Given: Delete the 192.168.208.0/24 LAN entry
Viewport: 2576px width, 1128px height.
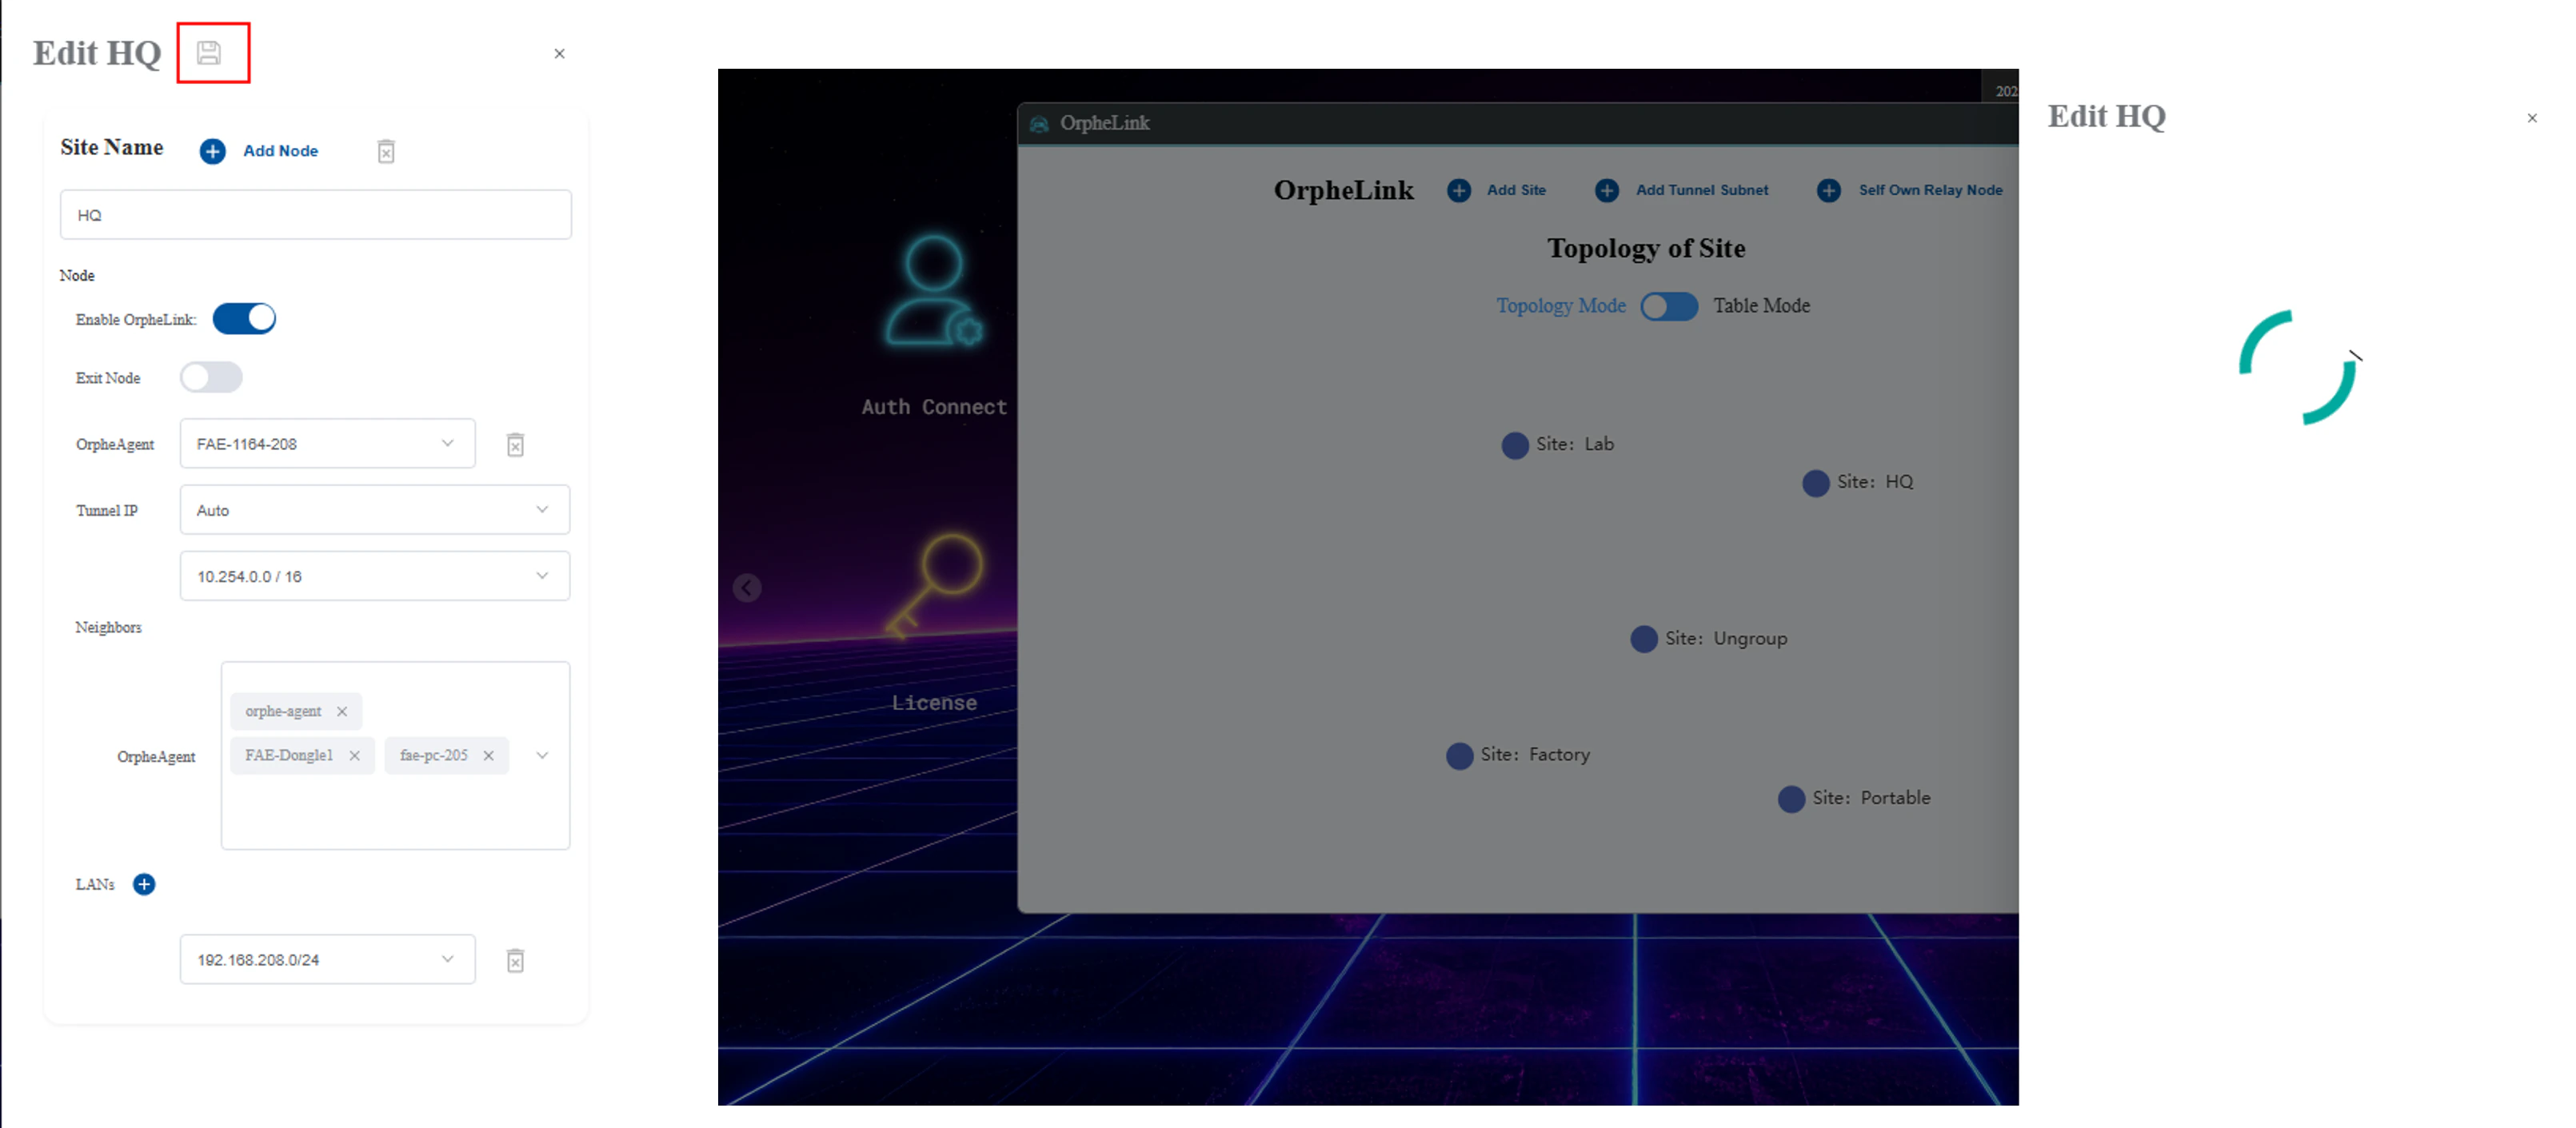Looking at the screenshot, I should 515,961.
